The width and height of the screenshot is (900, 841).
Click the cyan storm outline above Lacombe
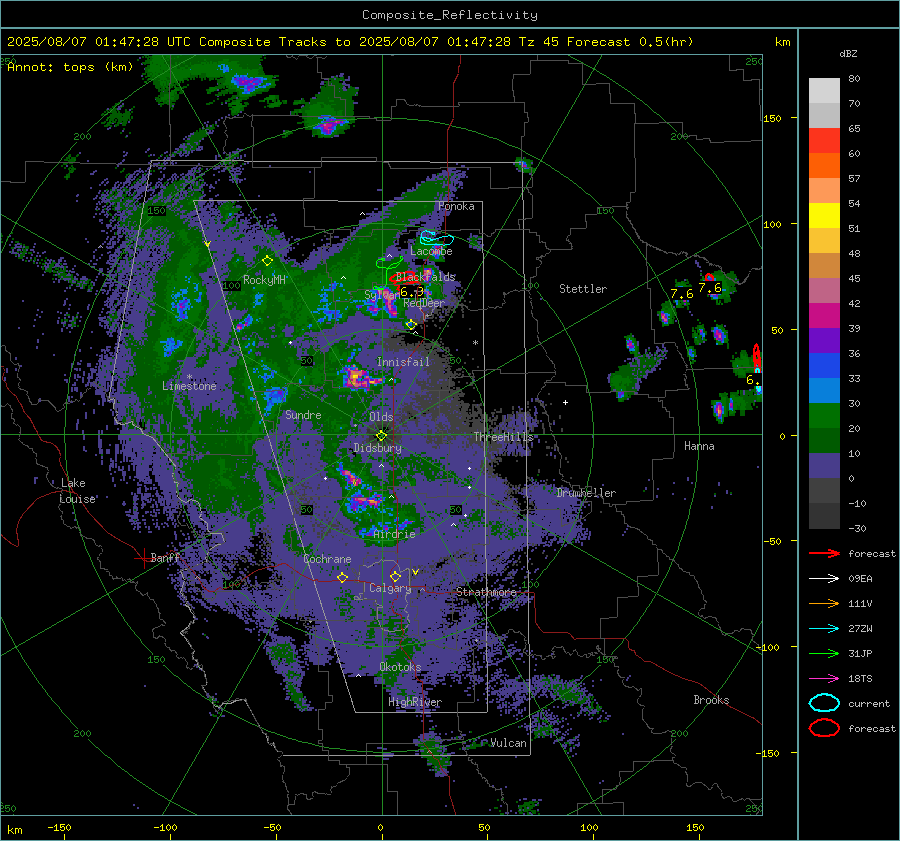coord(436,238)
